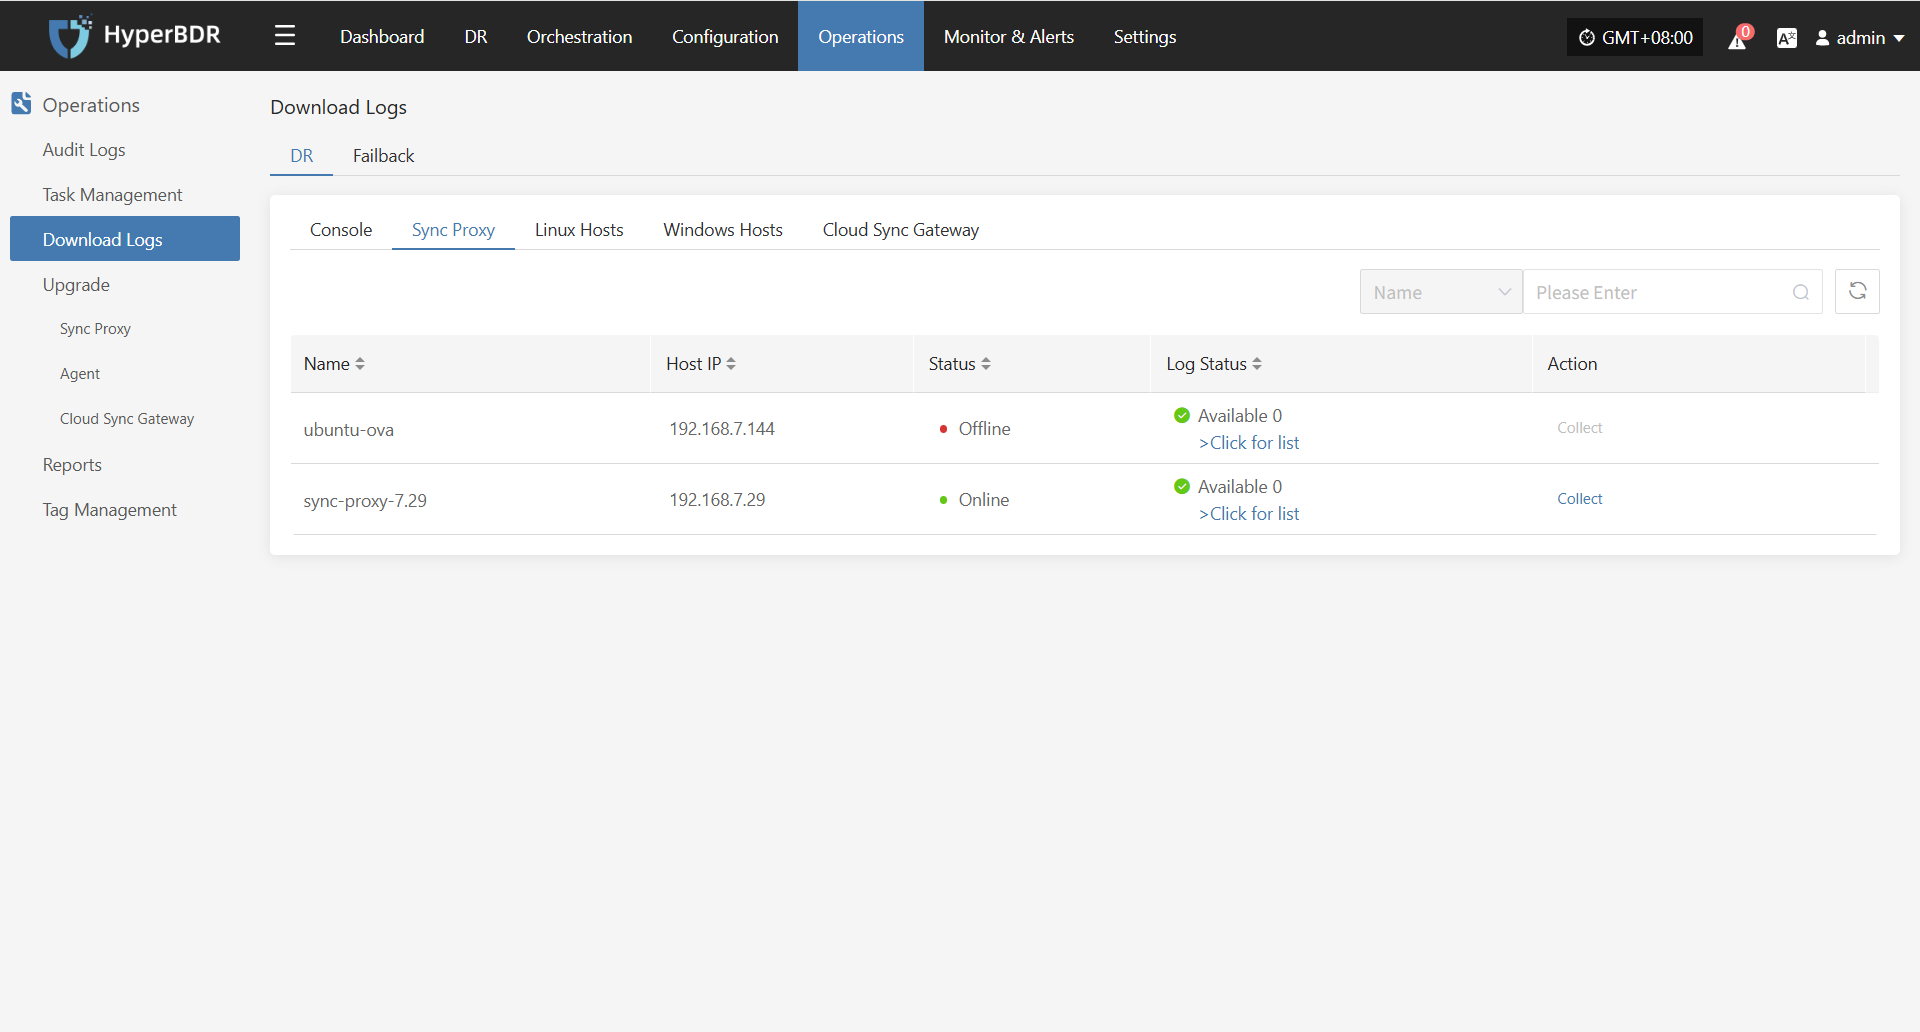Switch to the Failback tab
Screen dimensions: 1920x1032
coord(383,156)
